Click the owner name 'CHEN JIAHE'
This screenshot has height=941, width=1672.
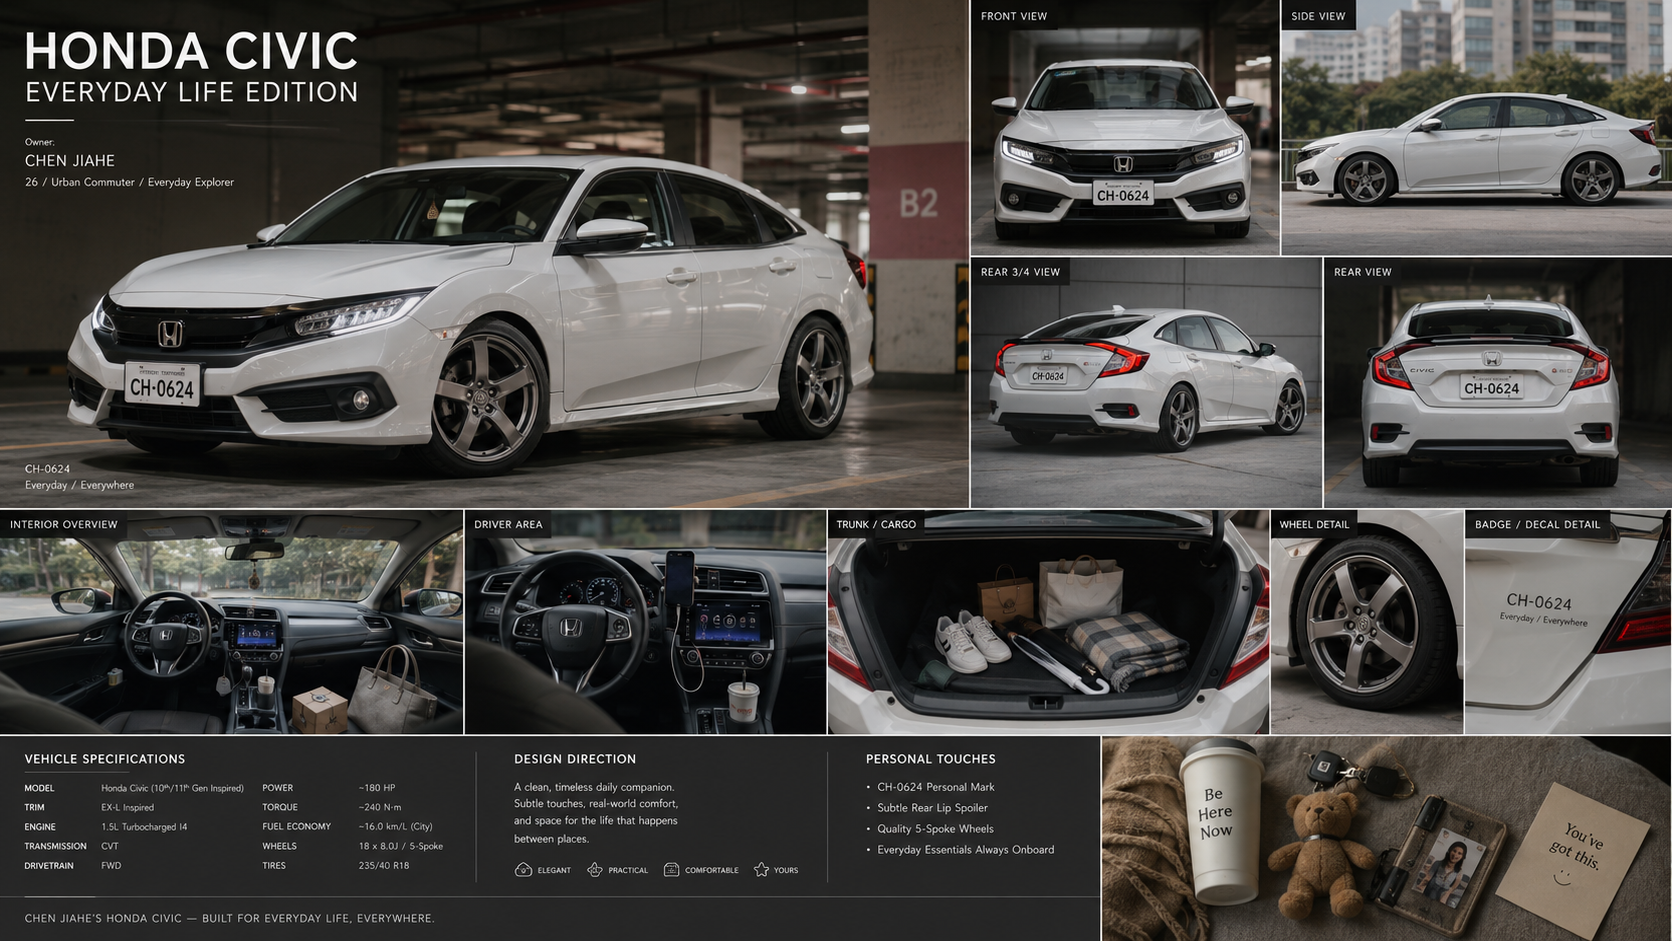tap(70, 161)
